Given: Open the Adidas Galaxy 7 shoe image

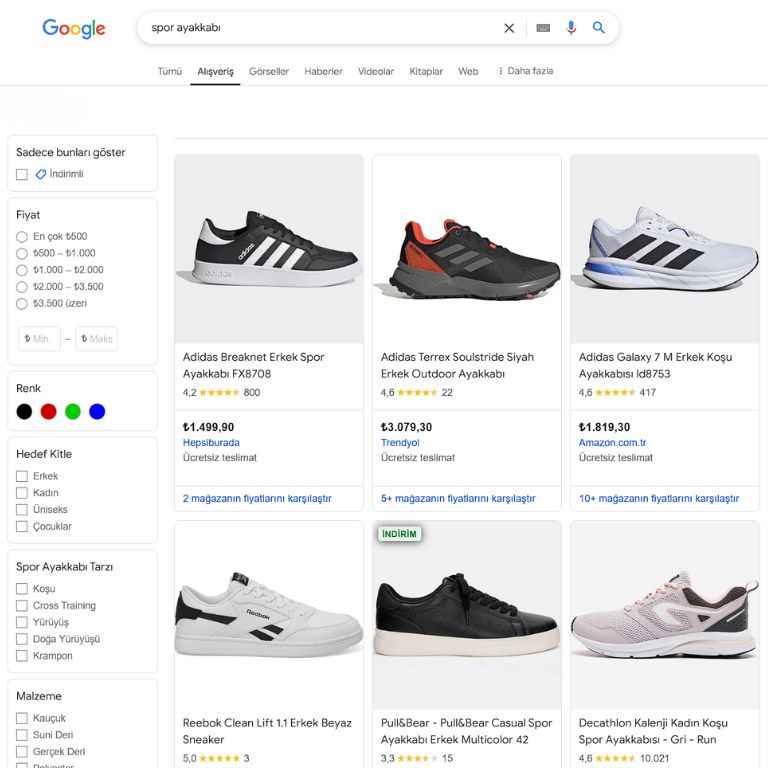Looking at the screenshot, I should (x=665, y=249).
